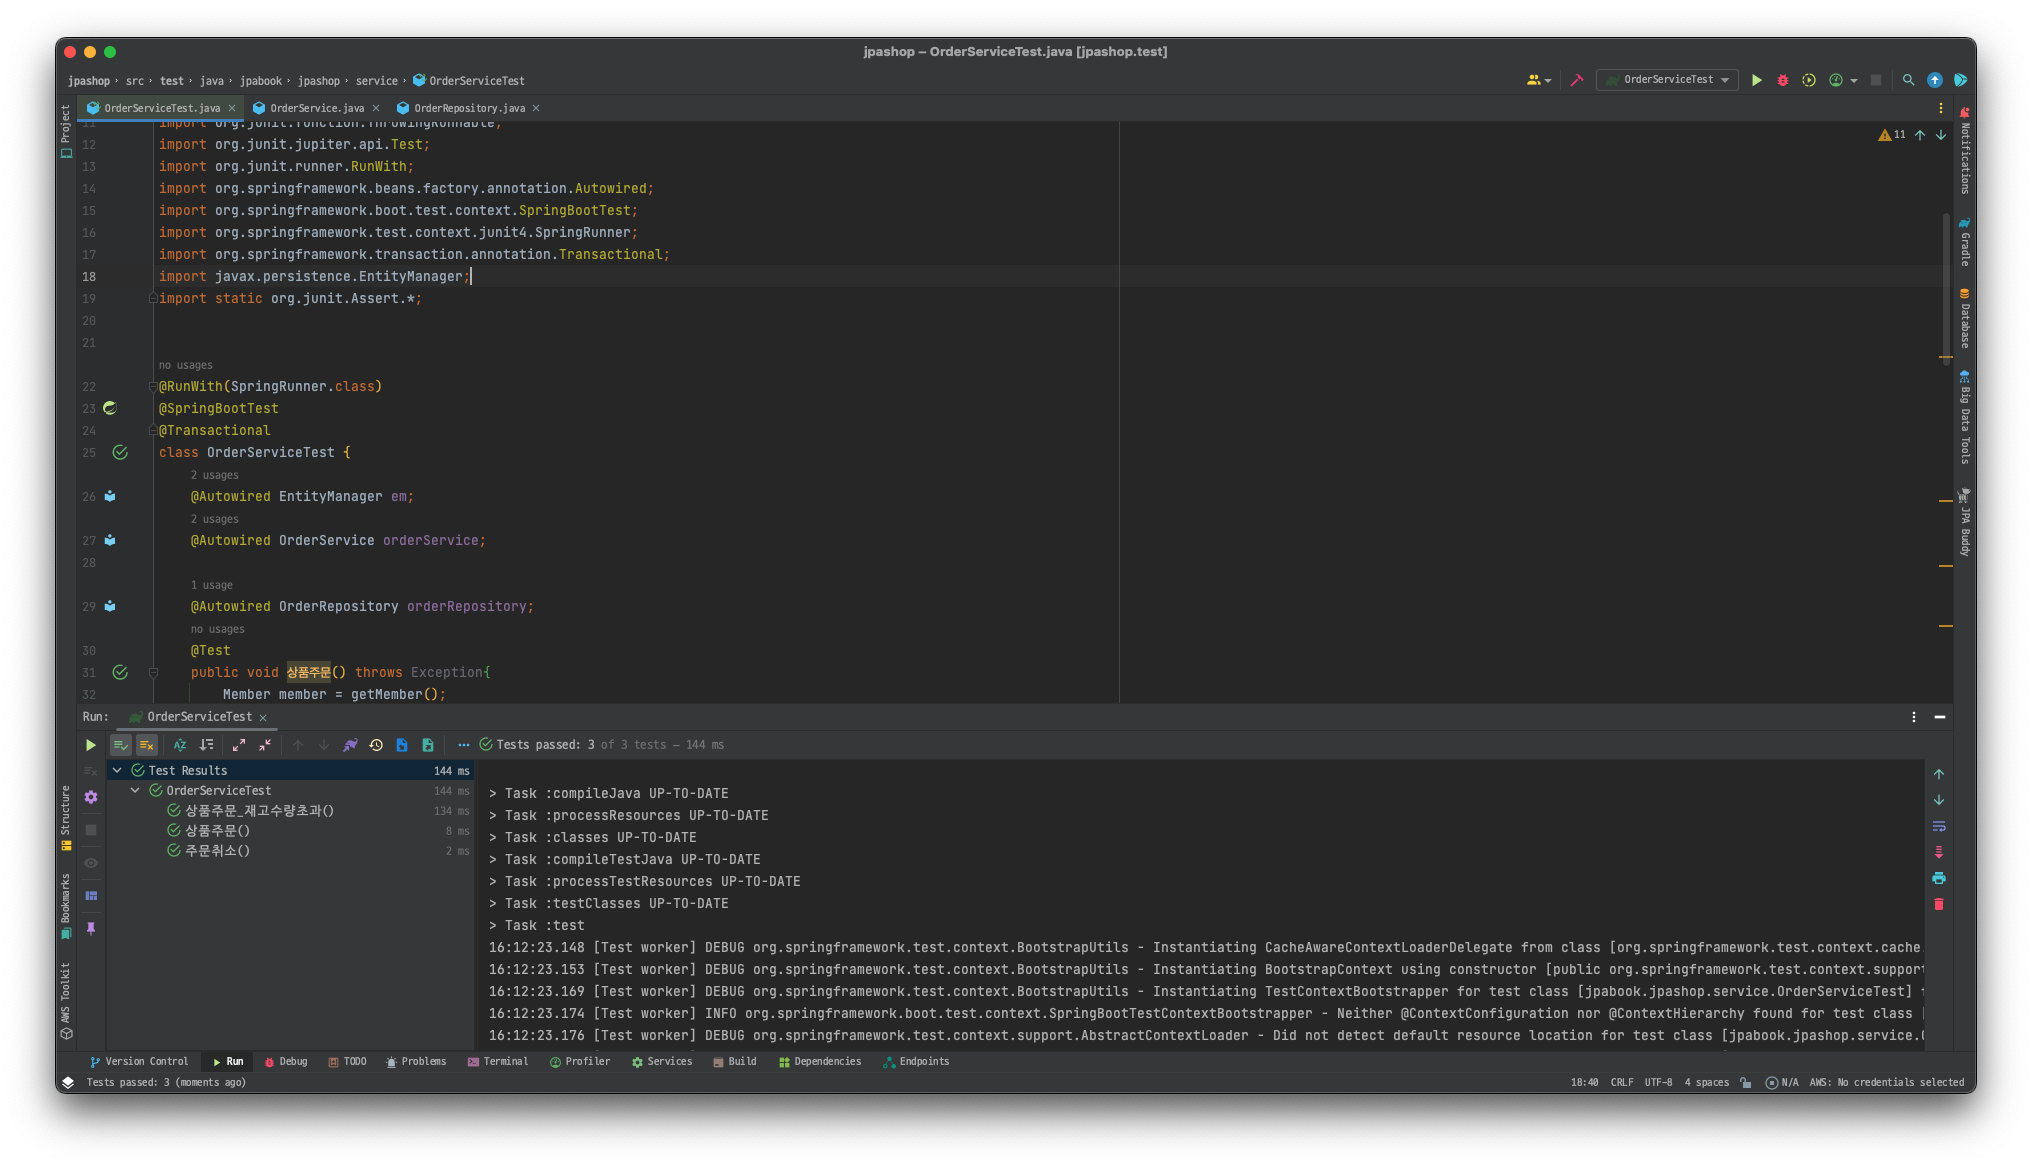This screenshot has width=2032, height=1167.
Task: Import tests from file icon
Action: 402,745
